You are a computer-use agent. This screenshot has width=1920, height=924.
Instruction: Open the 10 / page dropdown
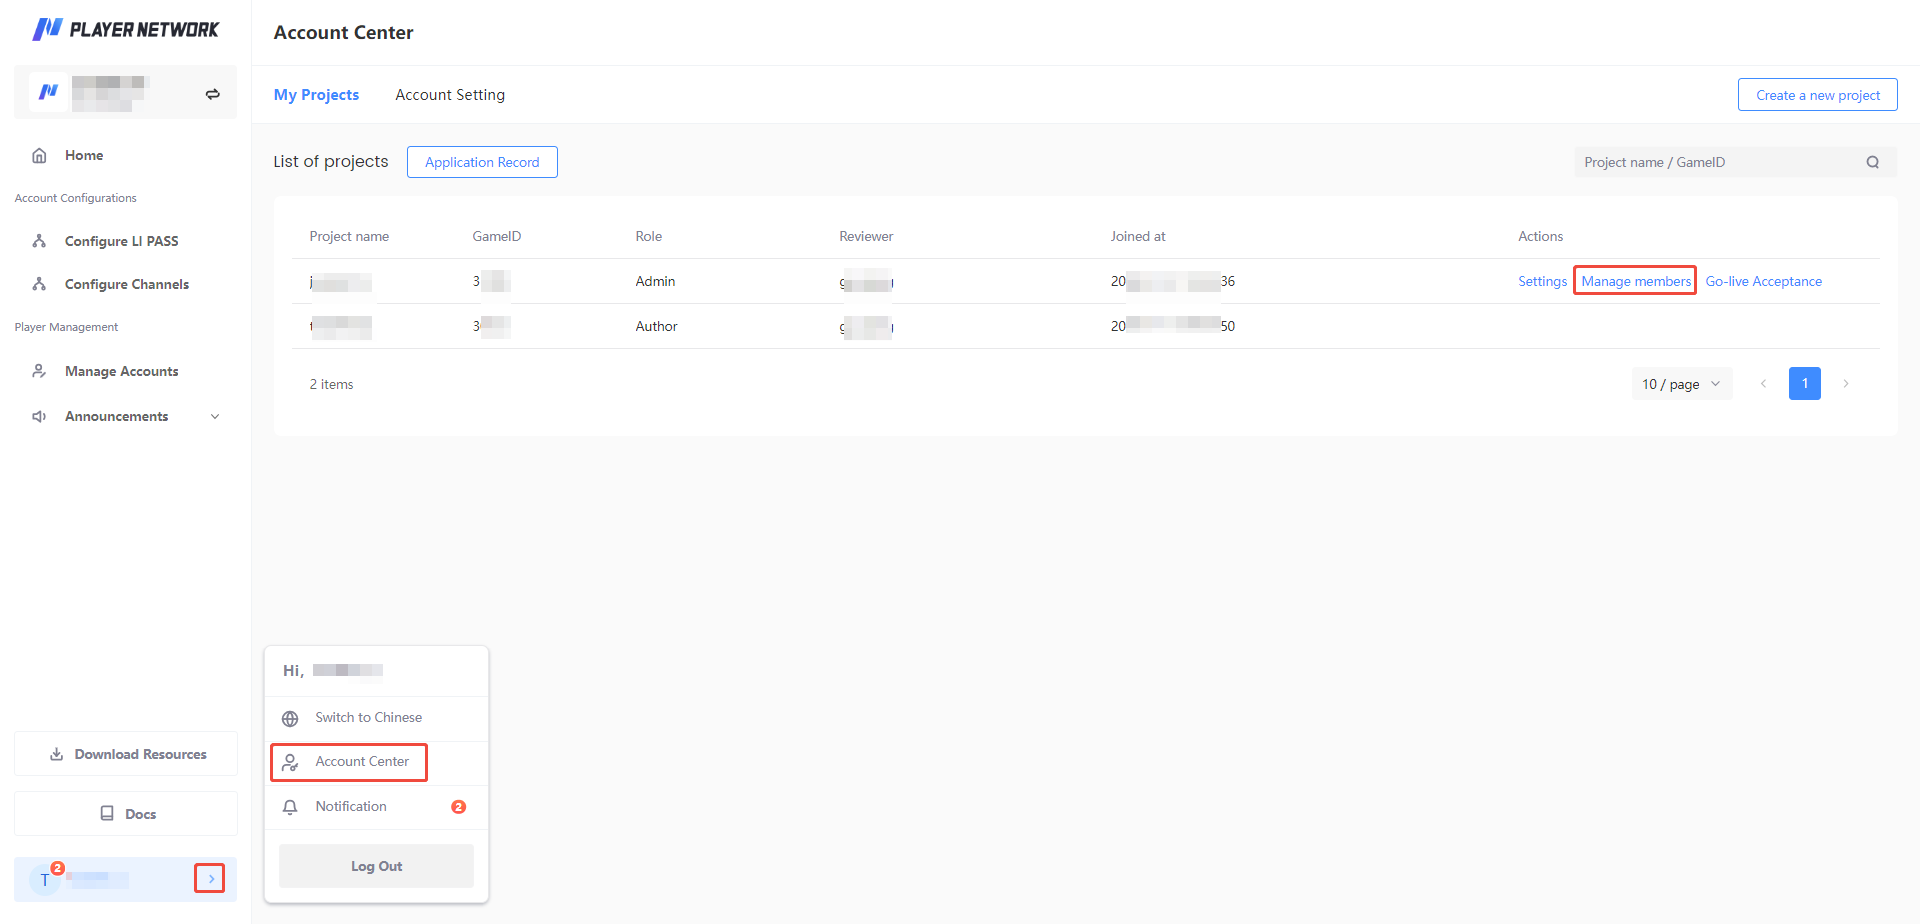1681,384
